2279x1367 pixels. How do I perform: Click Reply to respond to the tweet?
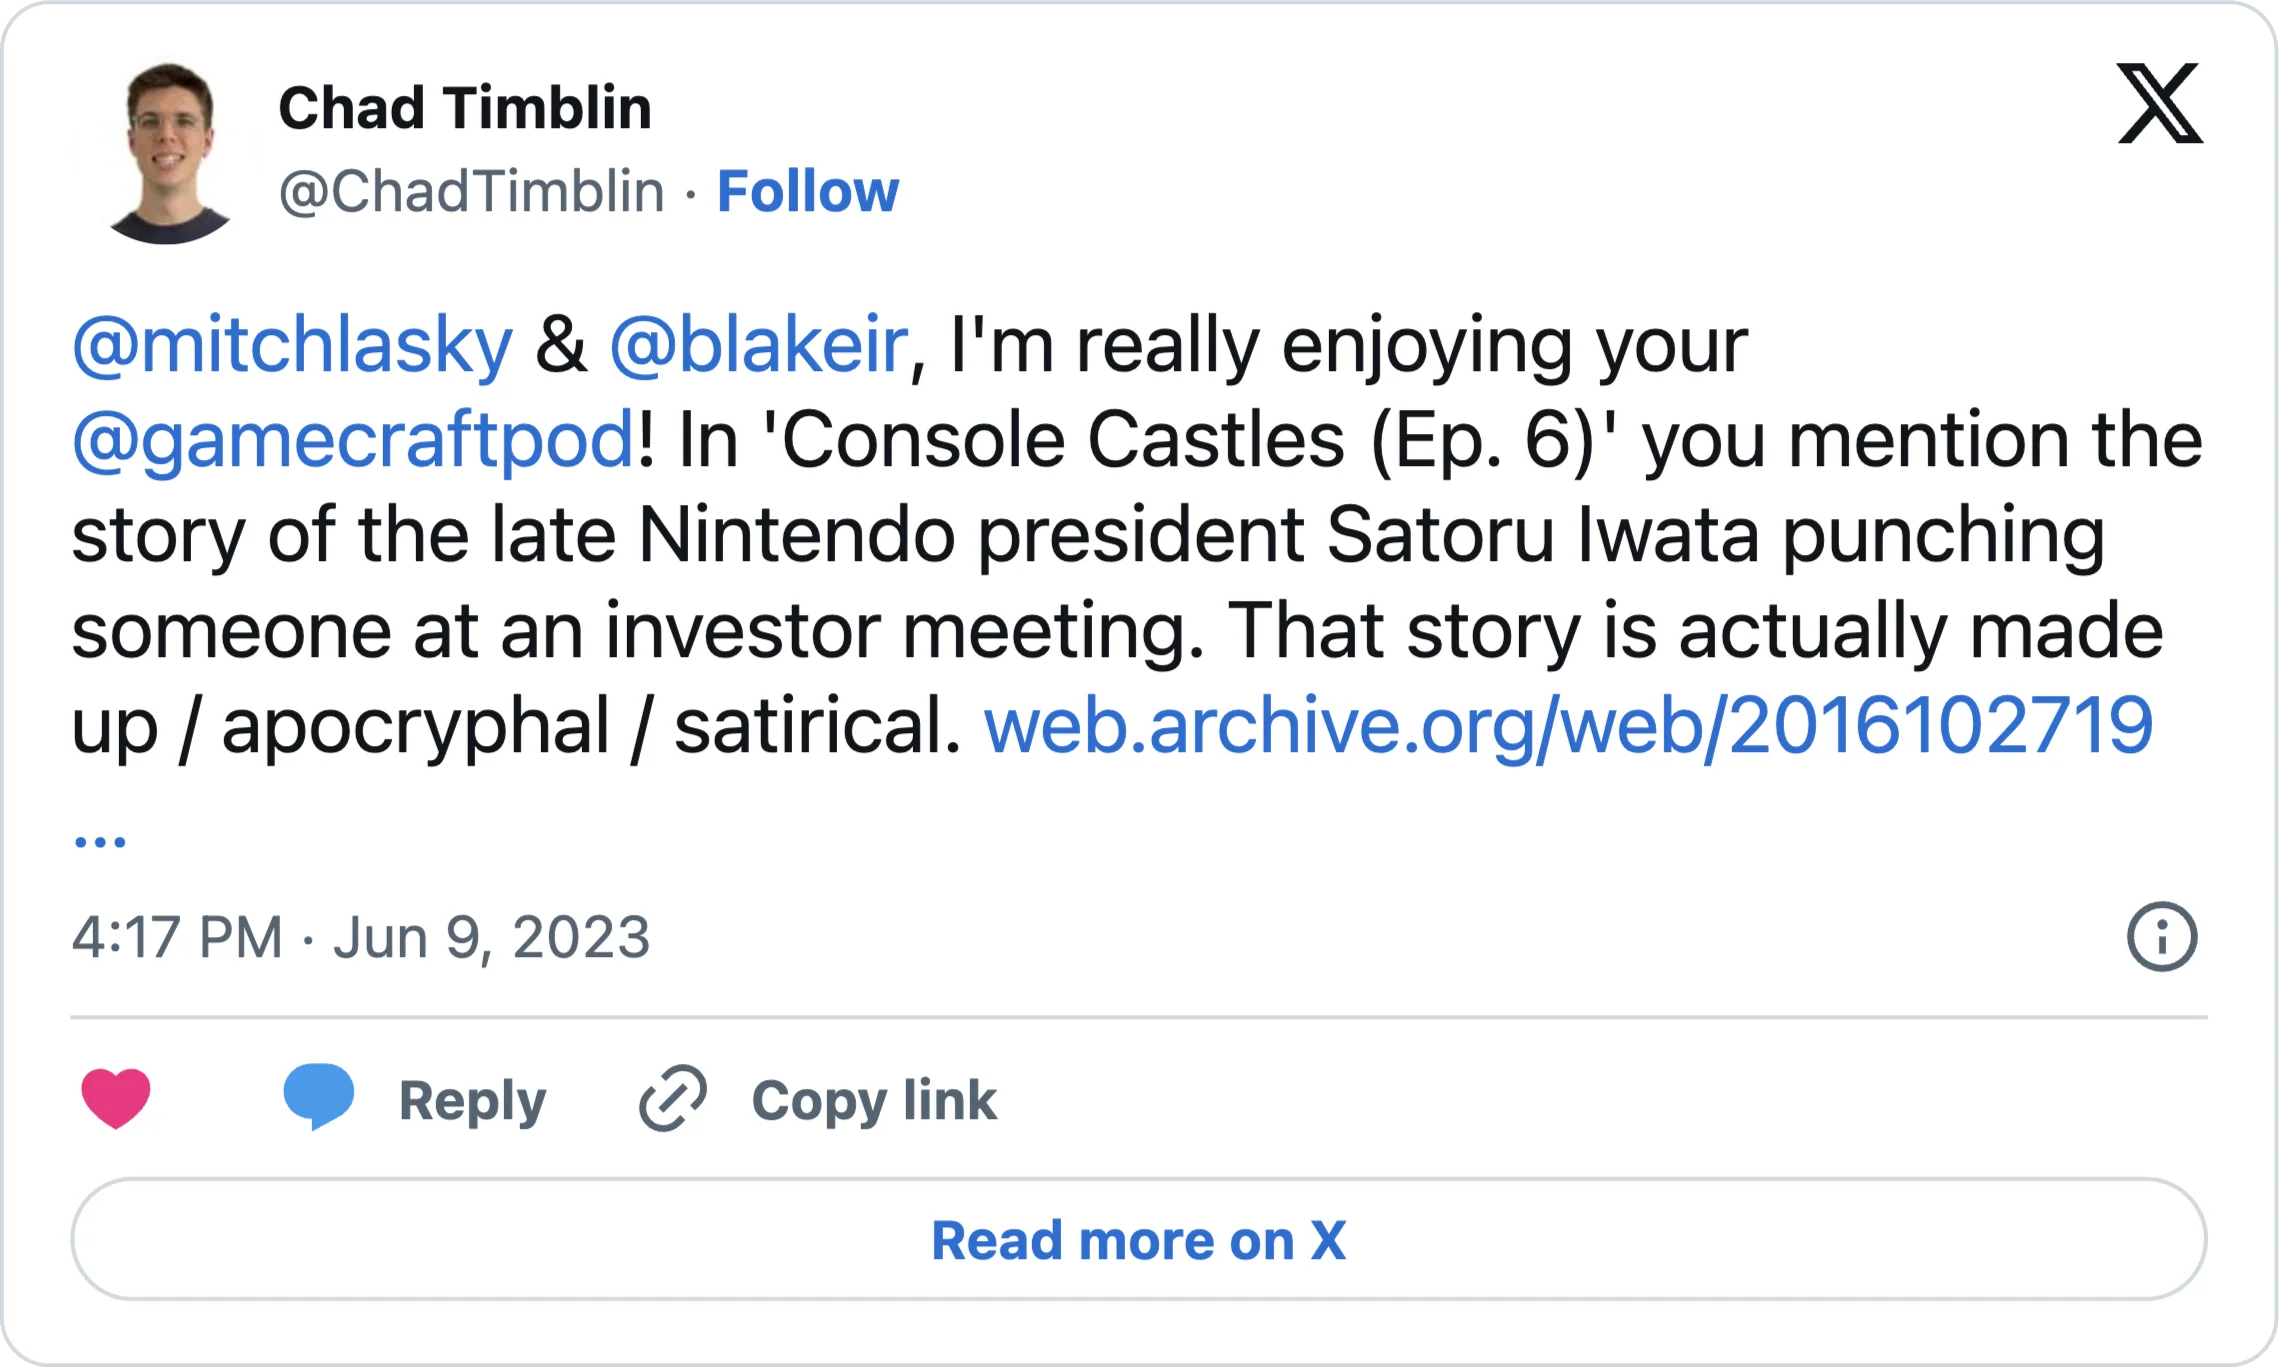(x=471, y=1098)
